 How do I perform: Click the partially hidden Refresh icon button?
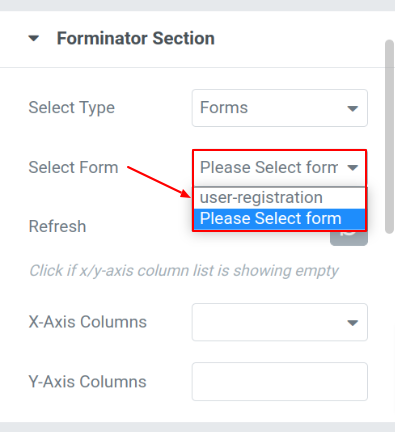[x=349, y=238]
